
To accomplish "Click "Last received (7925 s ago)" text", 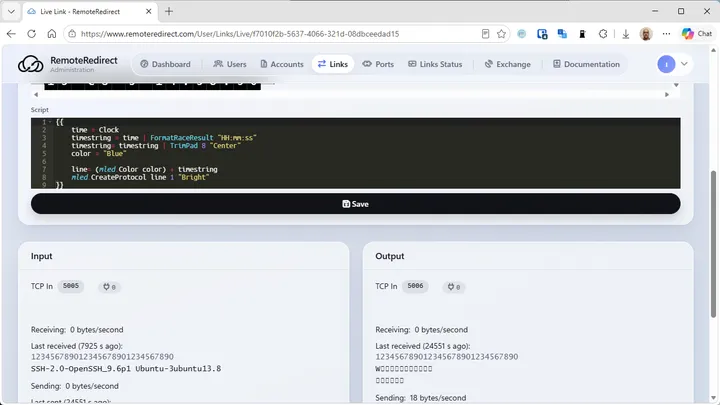I will click(77, 346).
